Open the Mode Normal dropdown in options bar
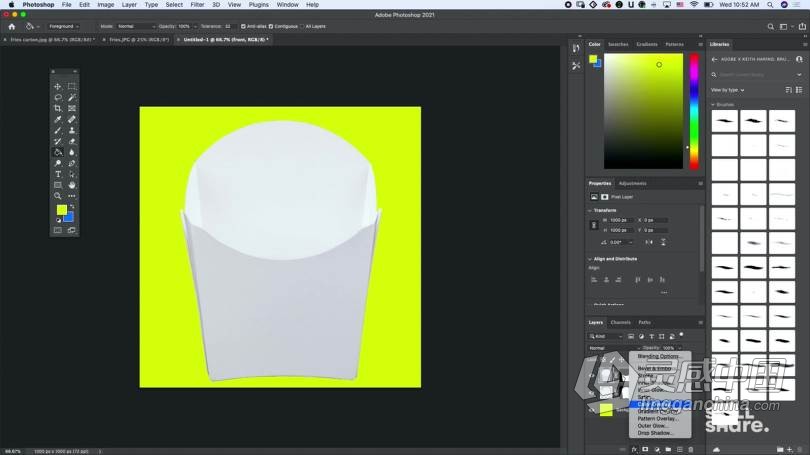The width and height of the screenshot is (810, 455). (135, 26)
